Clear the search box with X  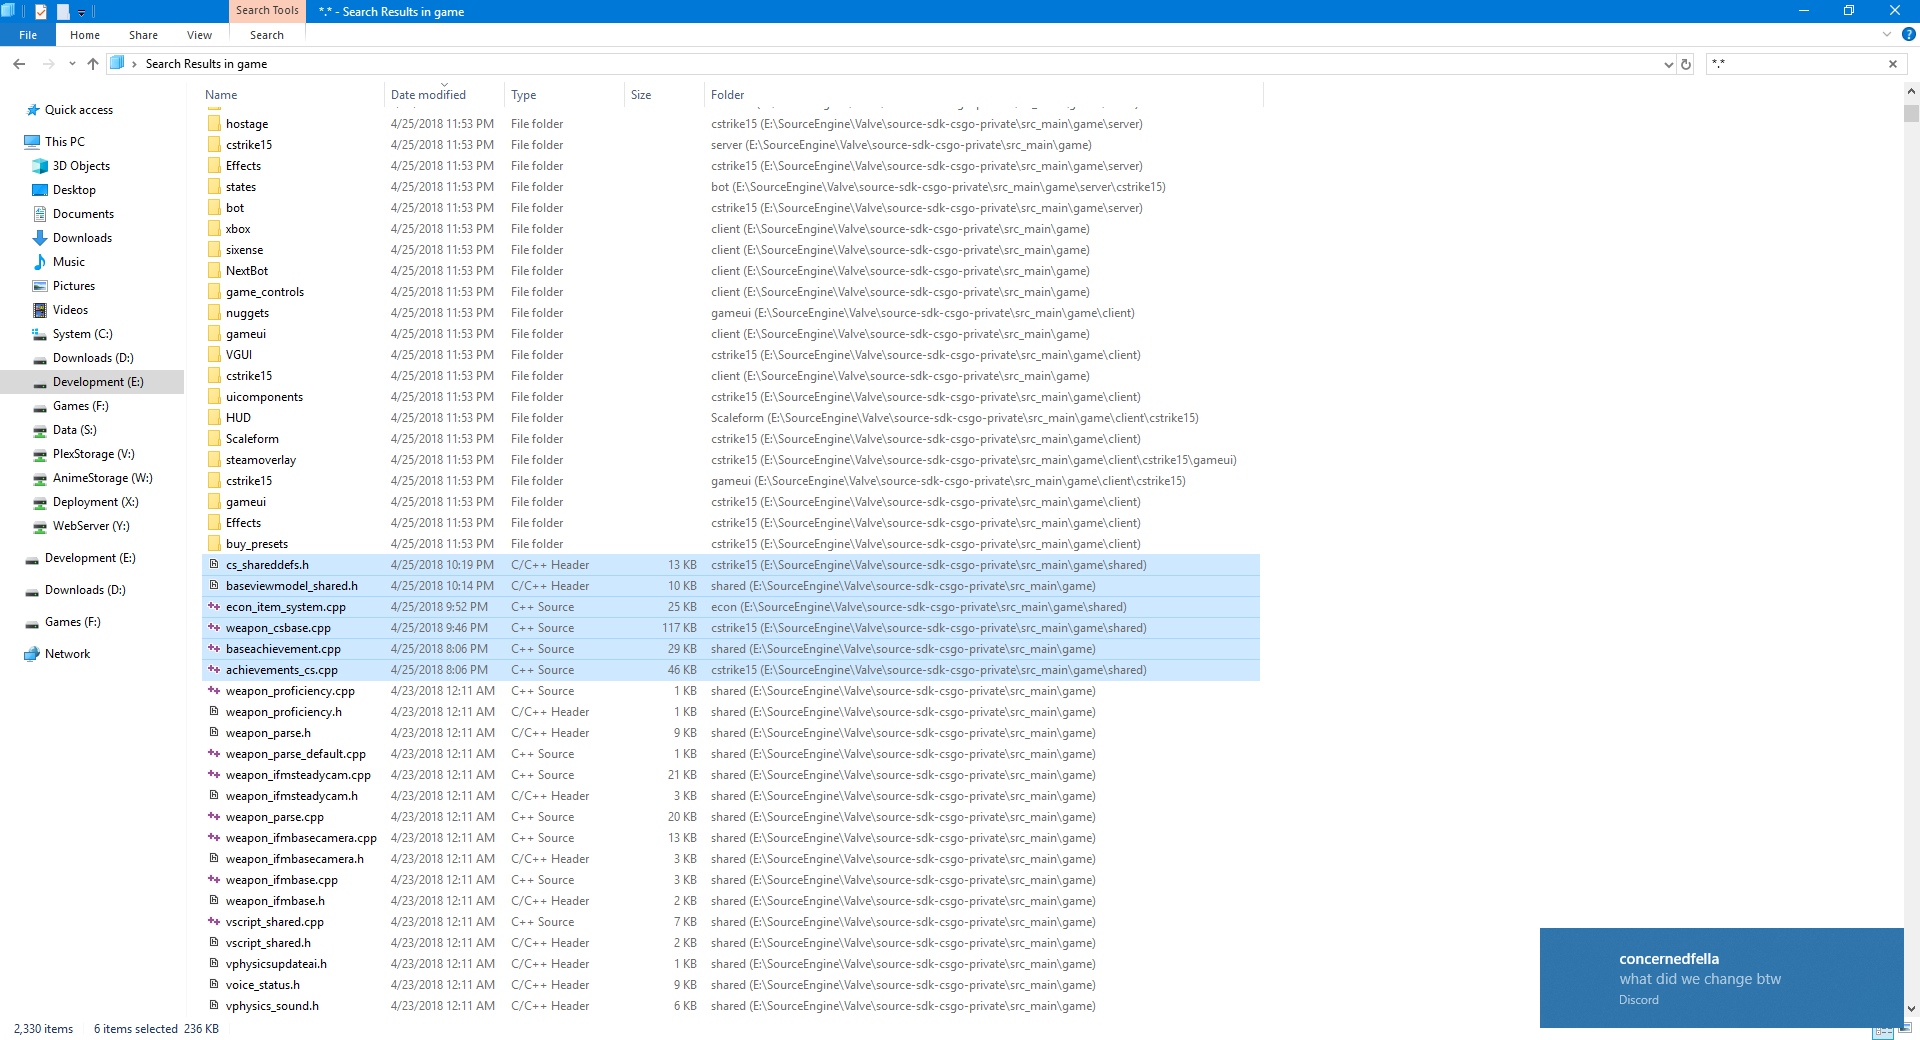[1892, 64]
